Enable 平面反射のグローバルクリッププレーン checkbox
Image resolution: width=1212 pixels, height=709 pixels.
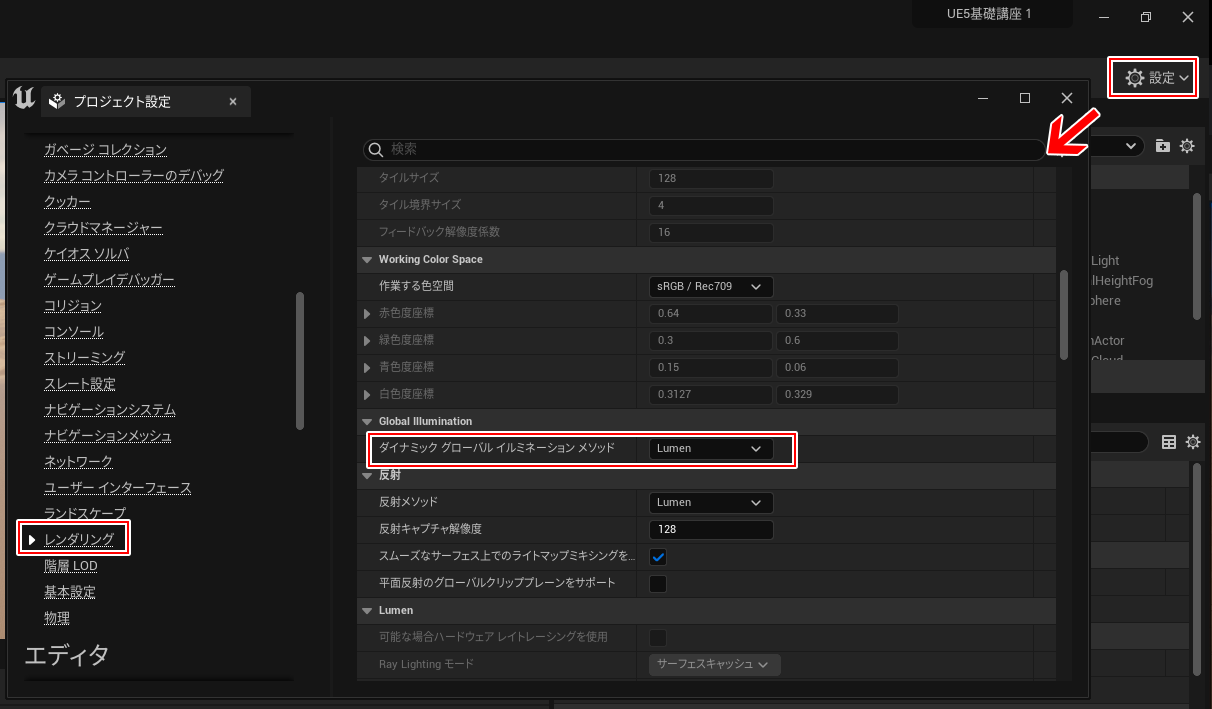(658, 583)
